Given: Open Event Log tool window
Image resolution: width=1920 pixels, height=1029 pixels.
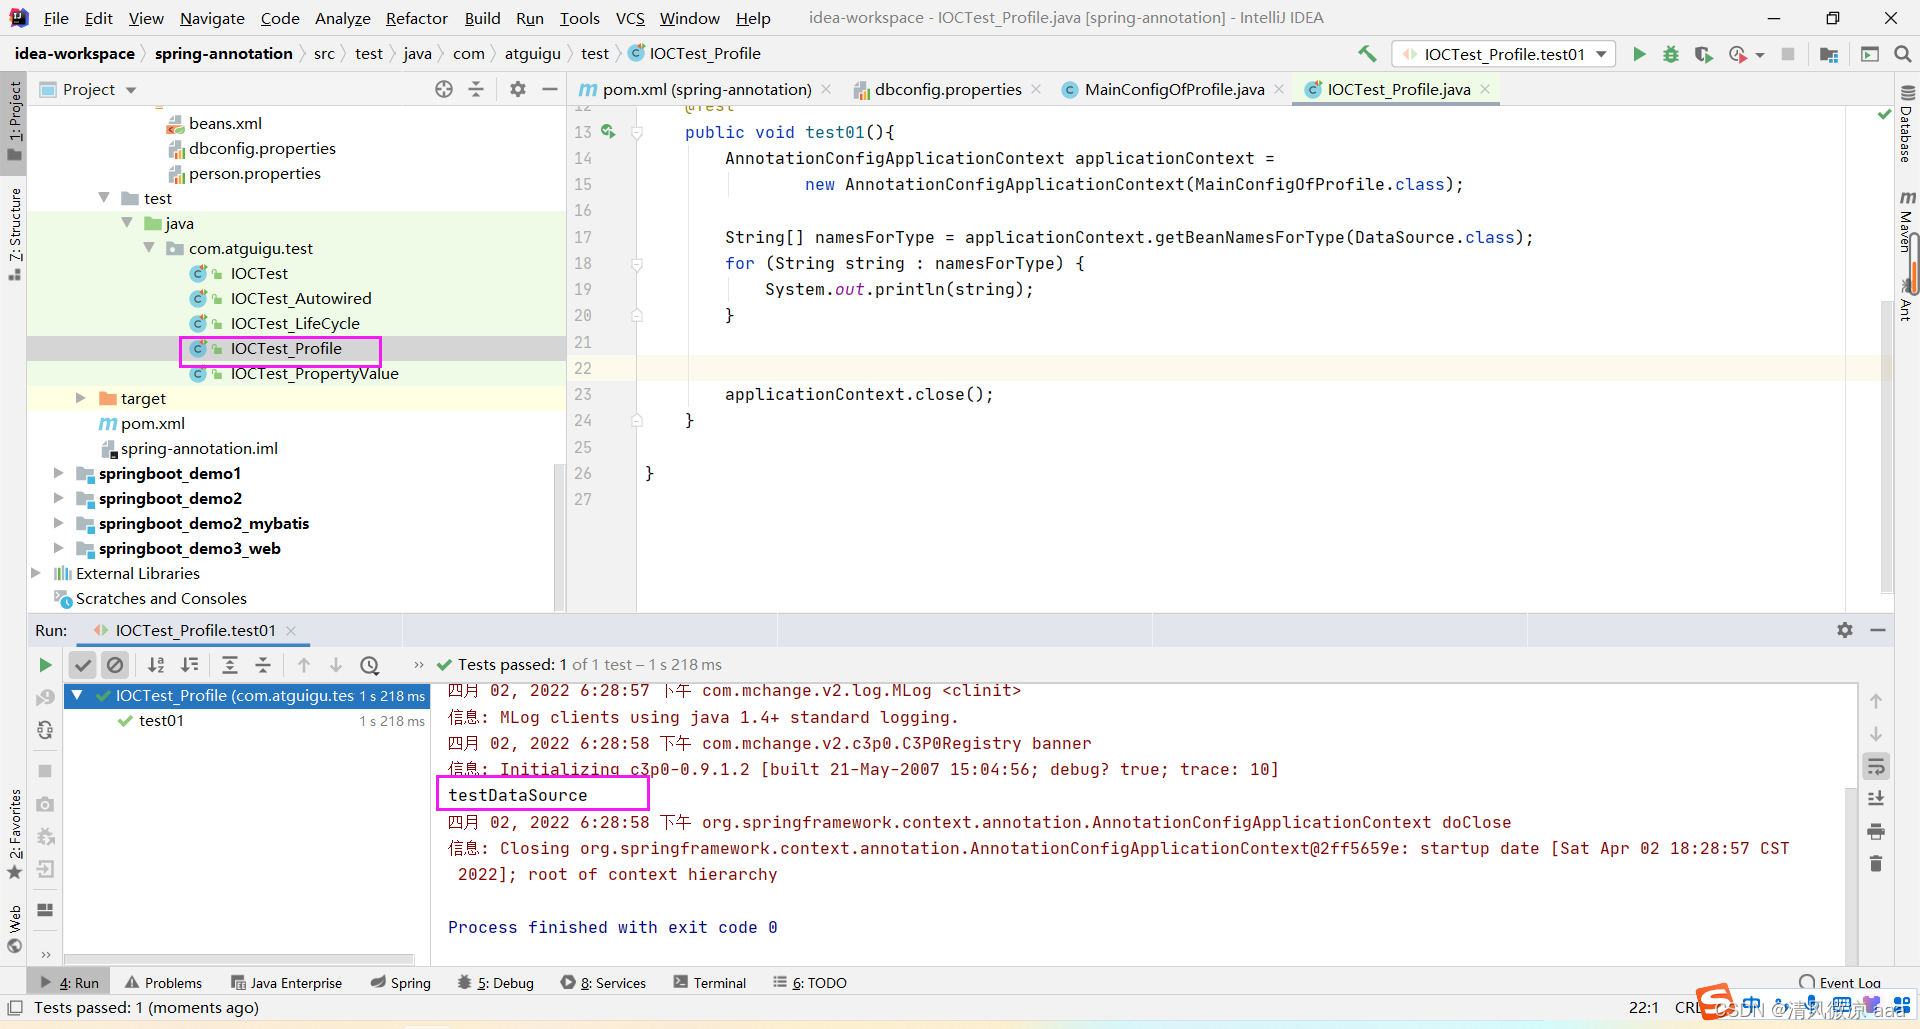Looking at the screenshot, I should (x=1839, y=983).
